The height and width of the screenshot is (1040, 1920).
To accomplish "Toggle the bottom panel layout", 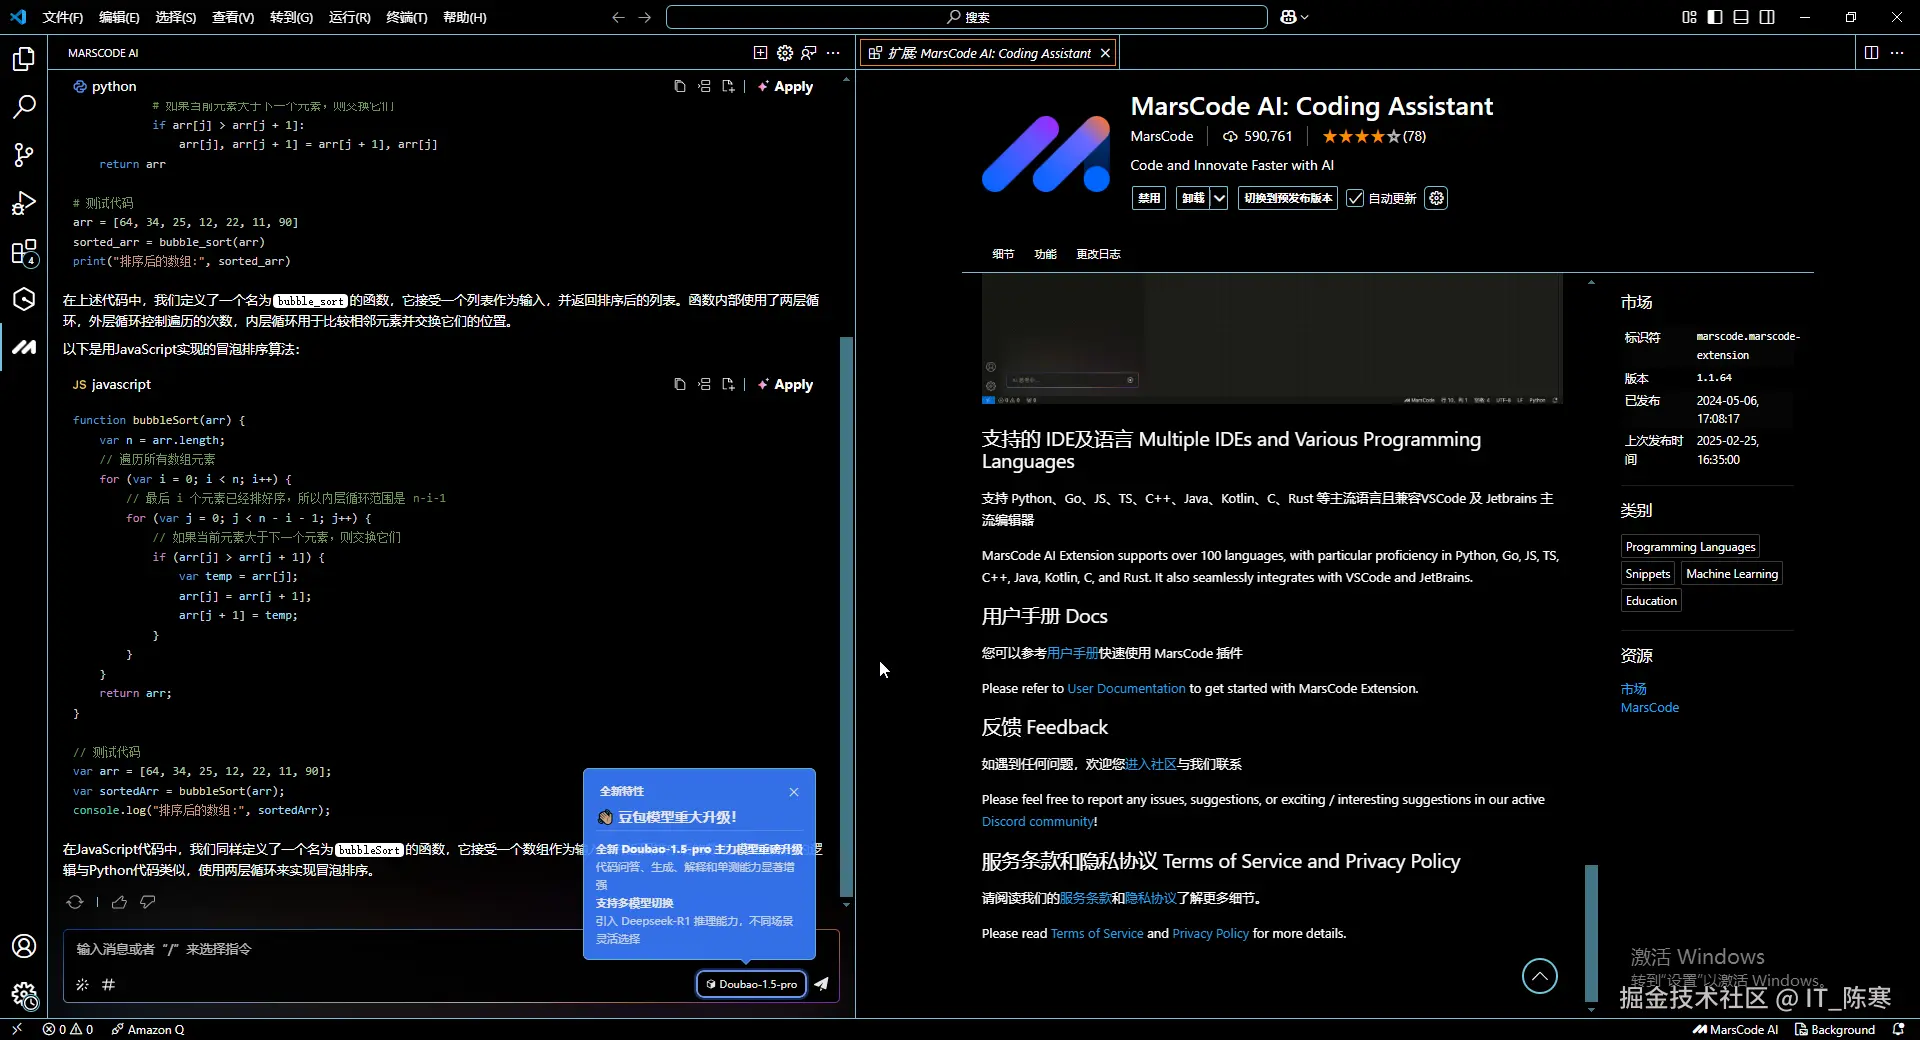I will (1741, 17).
